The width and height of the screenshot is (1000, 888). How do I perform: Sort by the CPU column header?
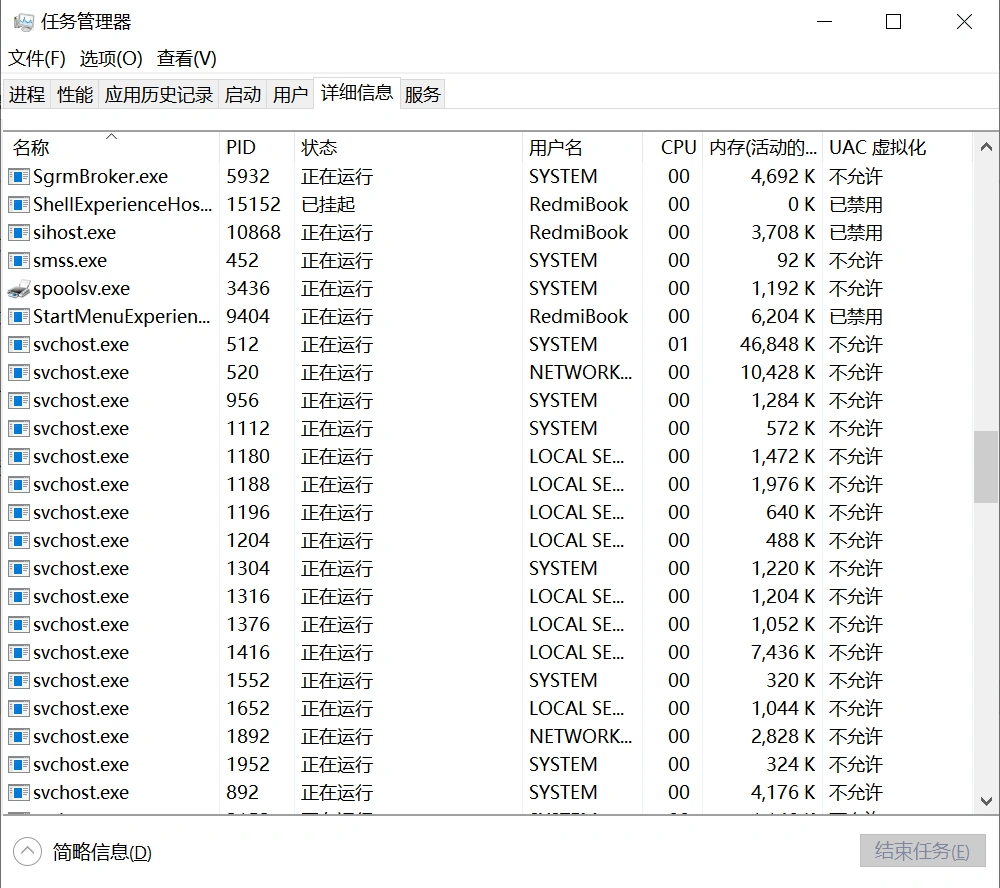click(x=672, y=147)
